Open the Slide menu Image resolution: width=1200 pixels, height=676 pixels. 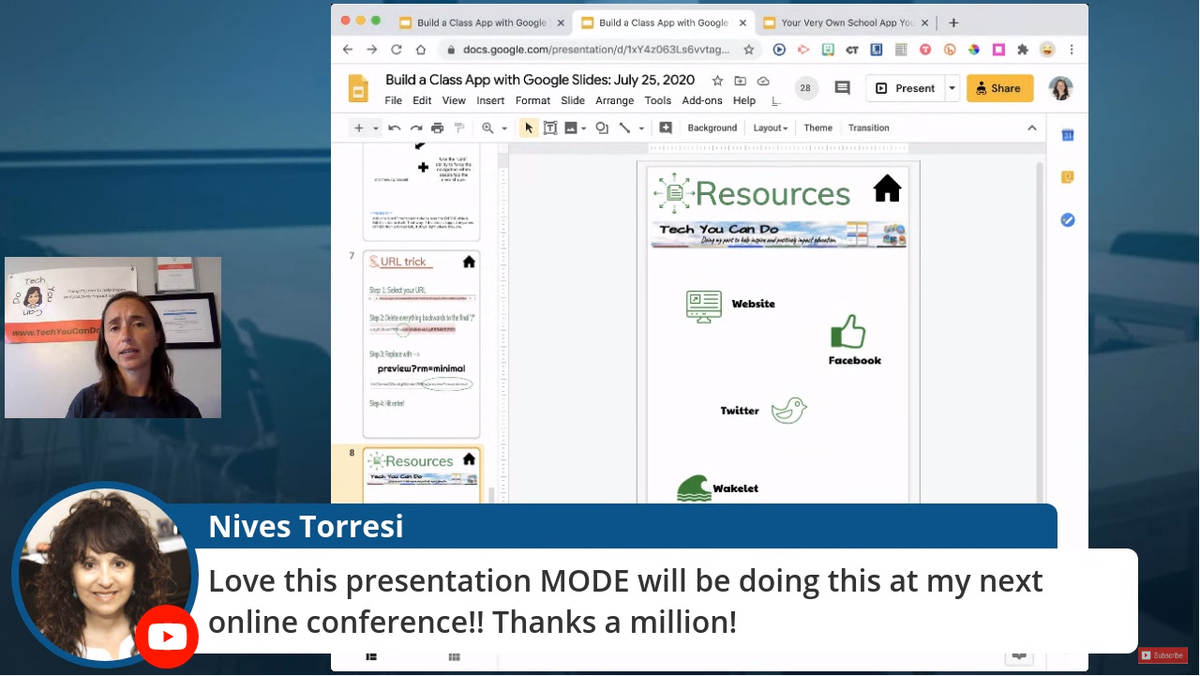573,101
